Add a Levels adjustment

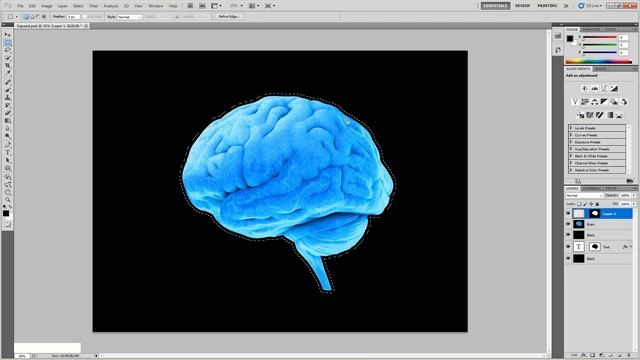pyautogui.click(x=595, y=88)
